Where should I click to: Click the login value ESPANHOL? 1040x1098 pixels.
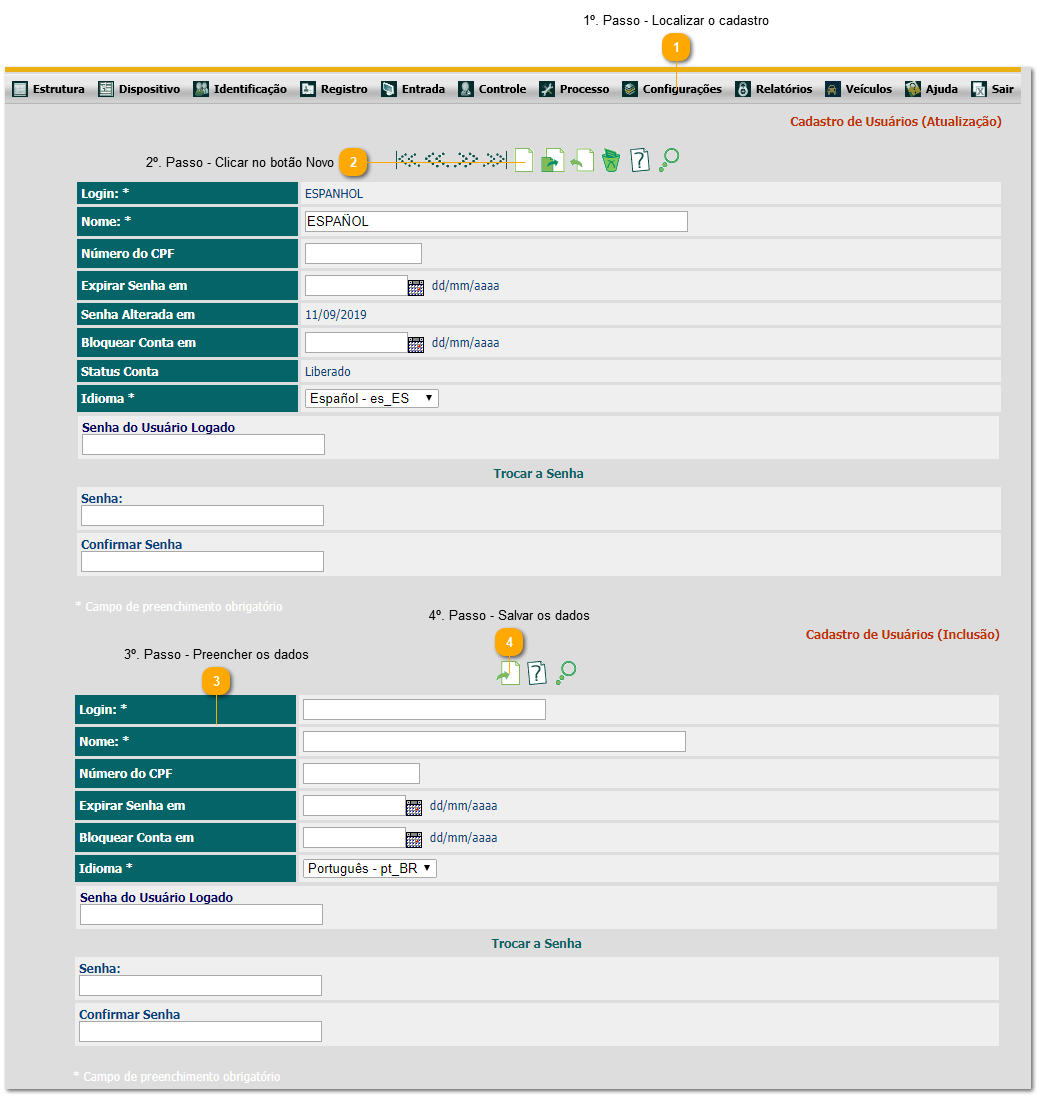[334, 194]
